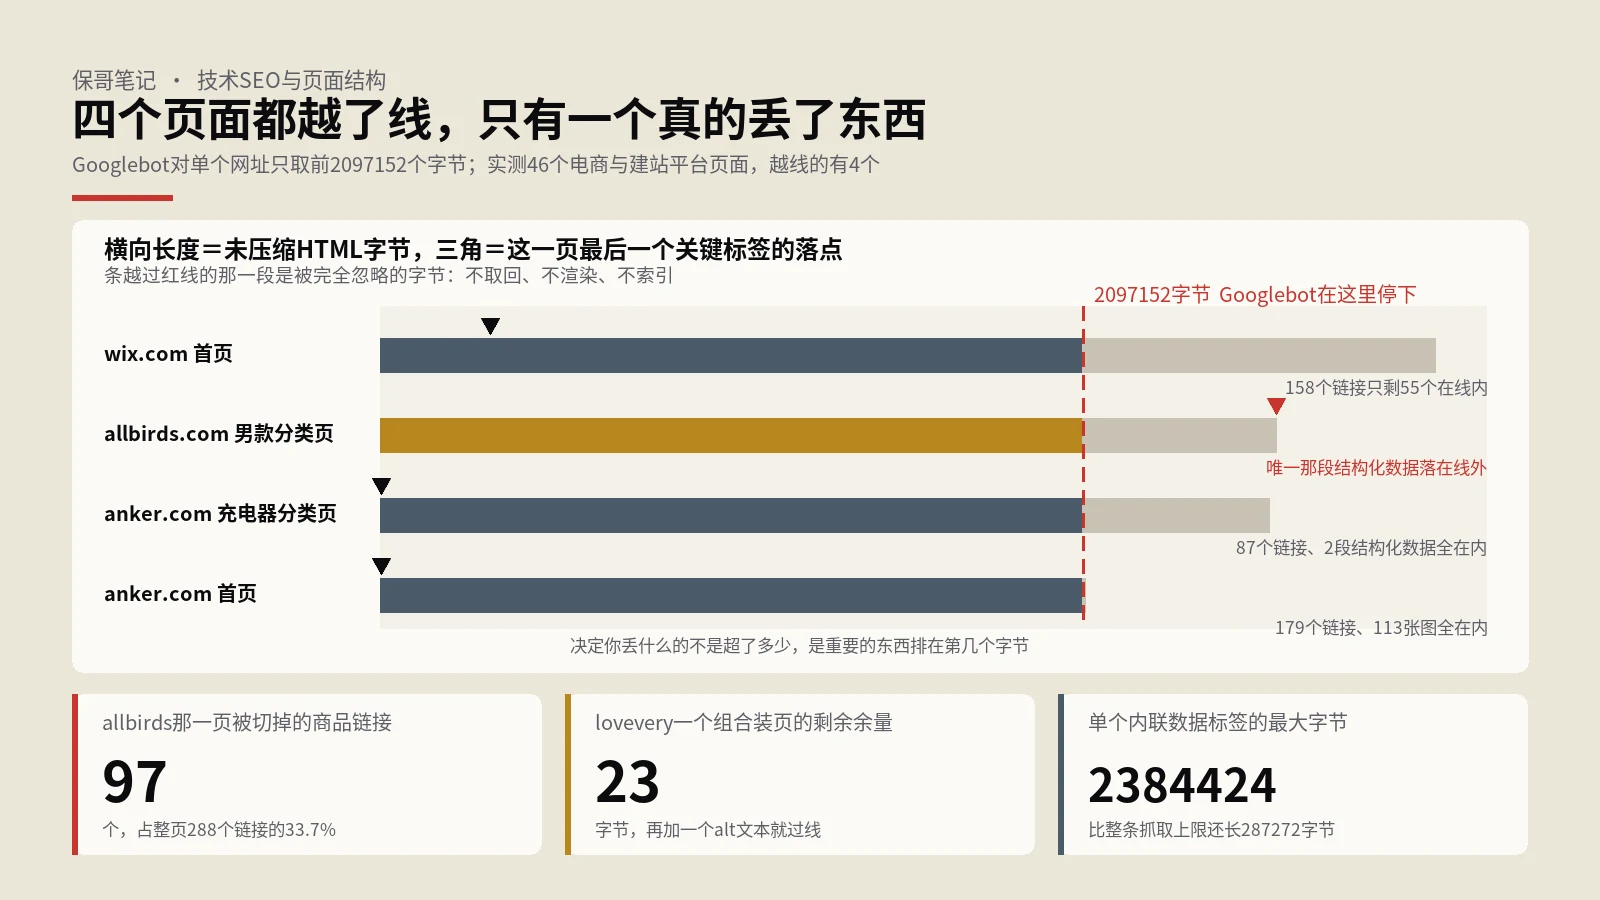Click the large number "2384424"

pos(1182,785)
